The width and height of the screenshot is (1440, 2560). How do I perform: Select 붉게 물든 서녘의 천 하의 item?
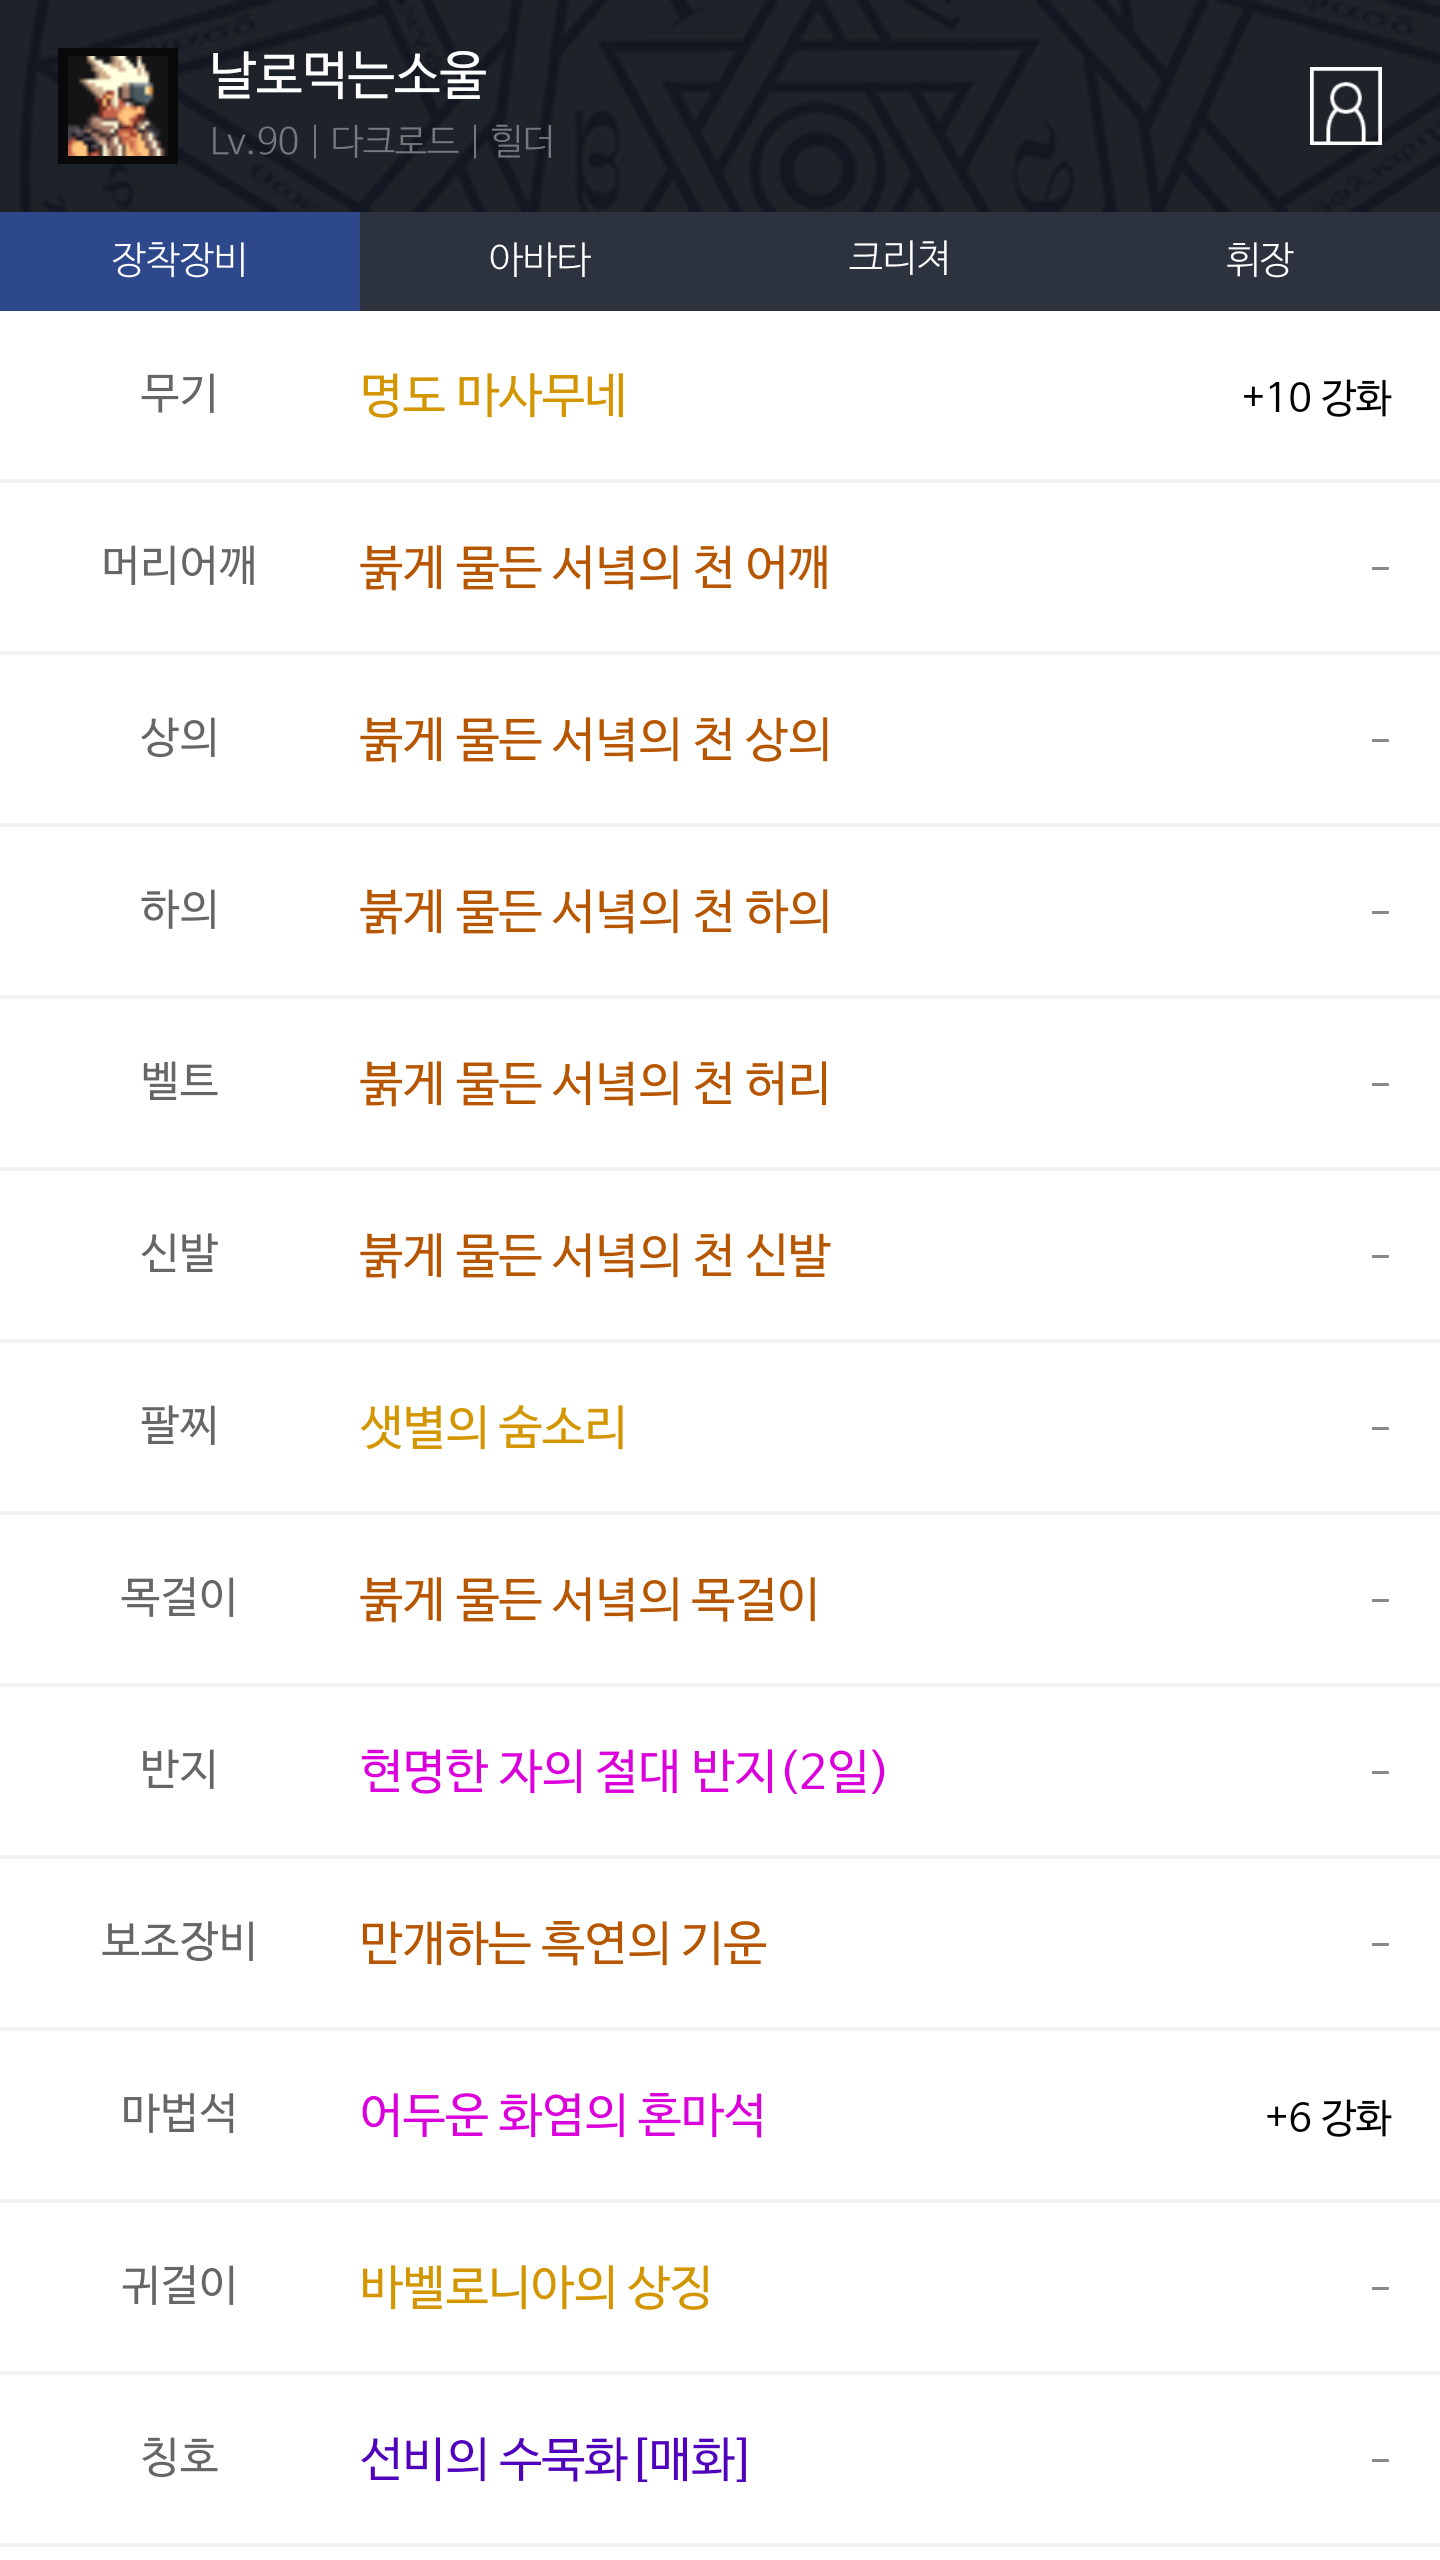click(595, 912)
